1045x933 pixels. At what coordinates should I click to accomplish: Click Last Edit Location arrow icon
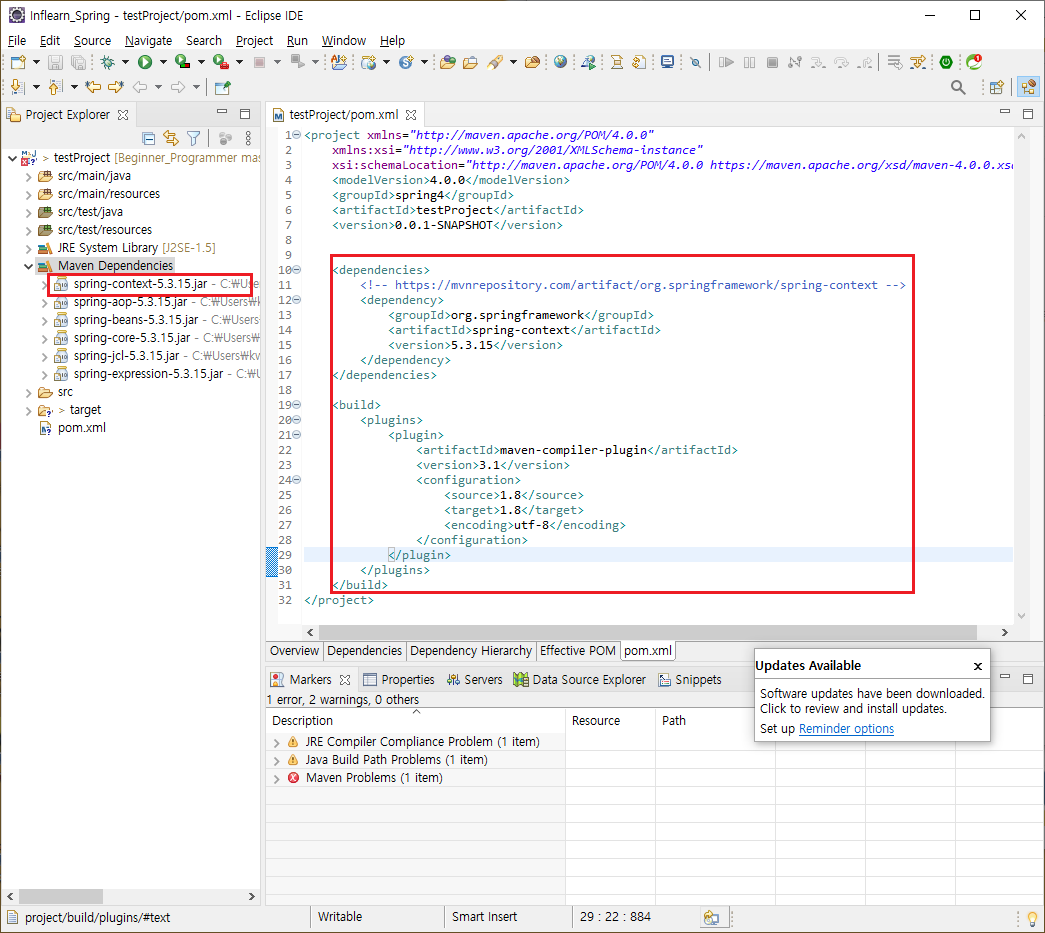point(93,87)
